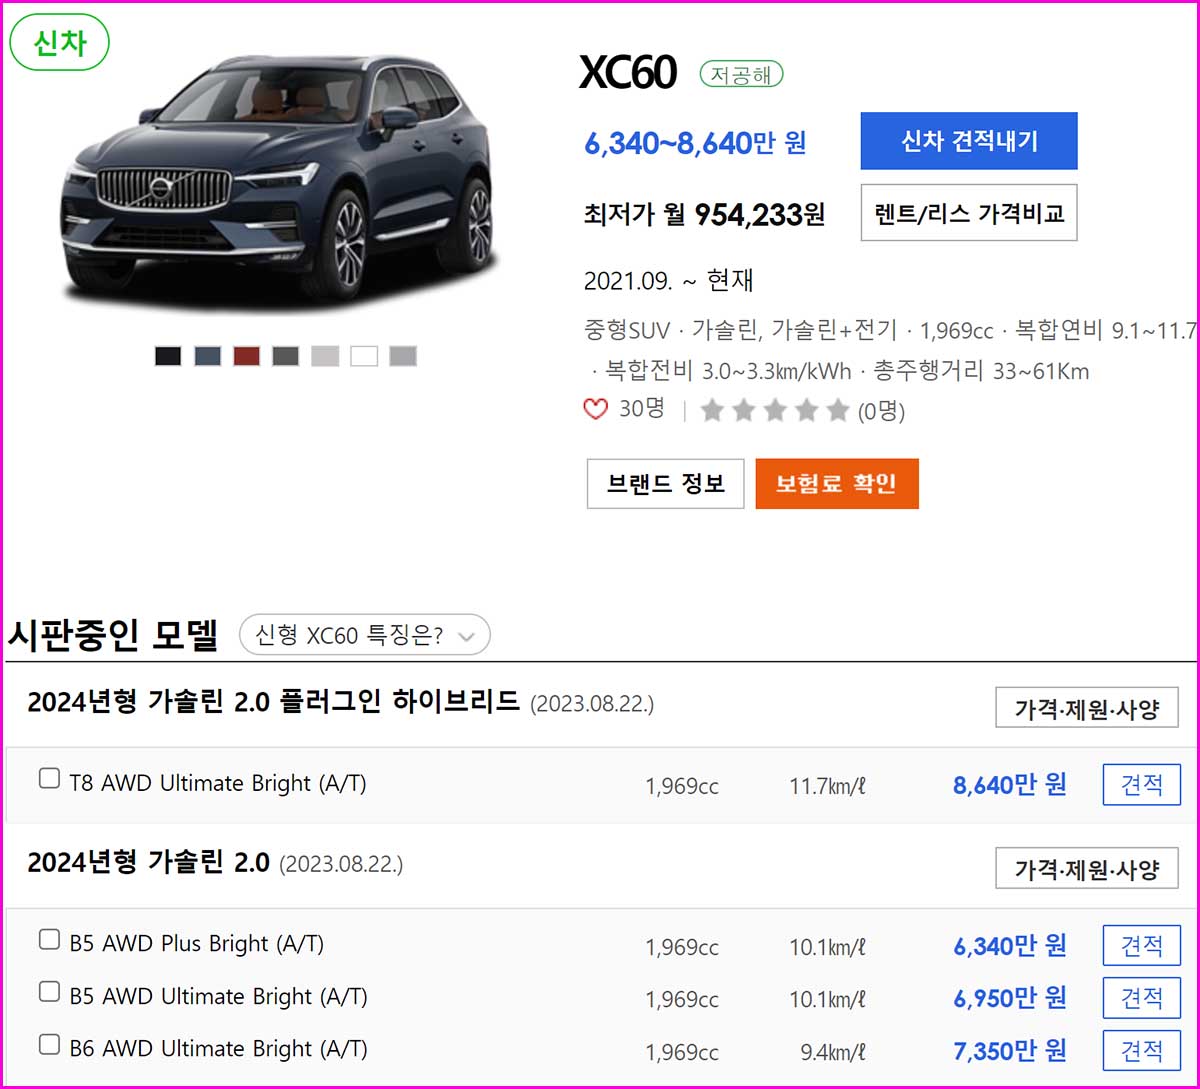The height and width of the screenshot is (1089, 1200).
Task: Click the 신차 badge at top left
Action: tap(58, 42)
